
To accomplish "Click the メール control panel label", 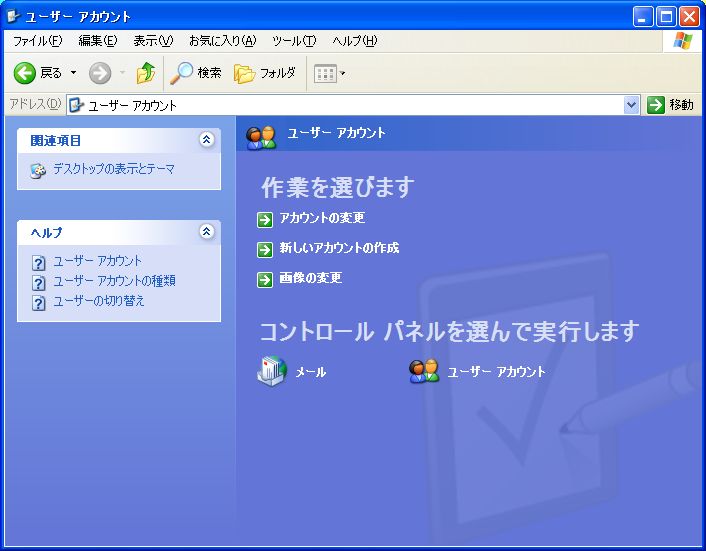I will coord(311,372).
